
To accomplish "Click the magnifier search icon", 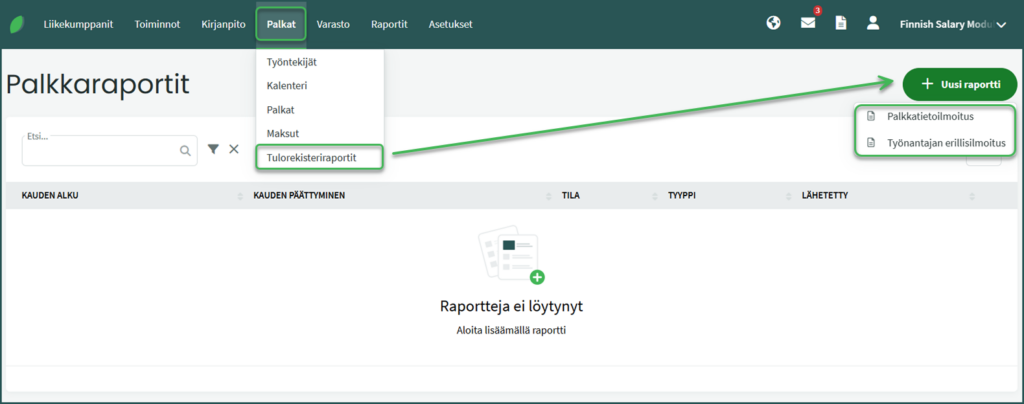I will pos(185,150).
